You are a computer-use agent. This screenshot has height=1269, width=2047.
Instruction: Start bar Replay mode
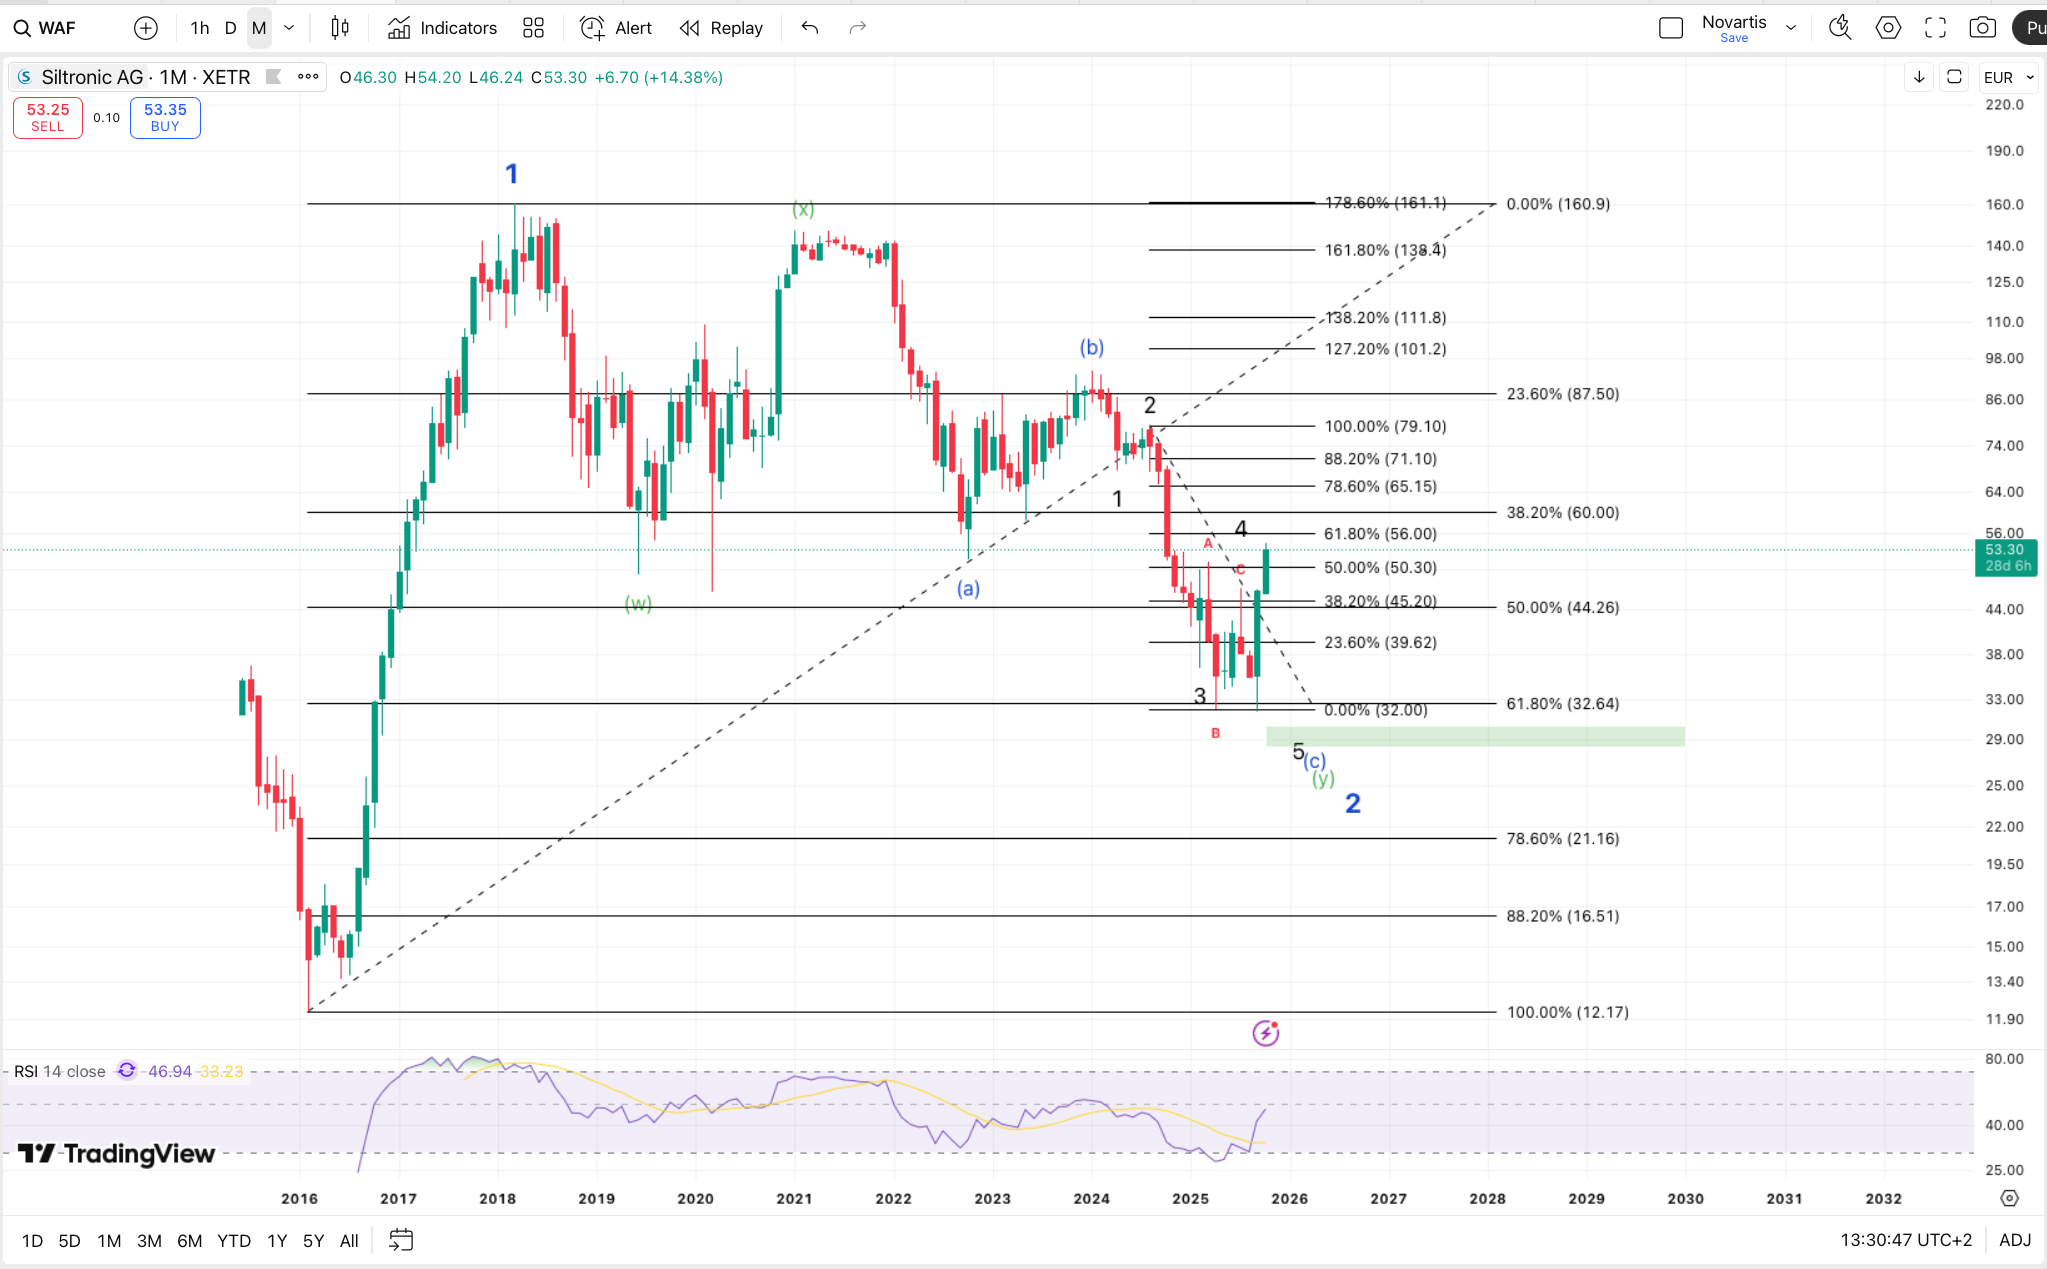click(x=721, y=28)
